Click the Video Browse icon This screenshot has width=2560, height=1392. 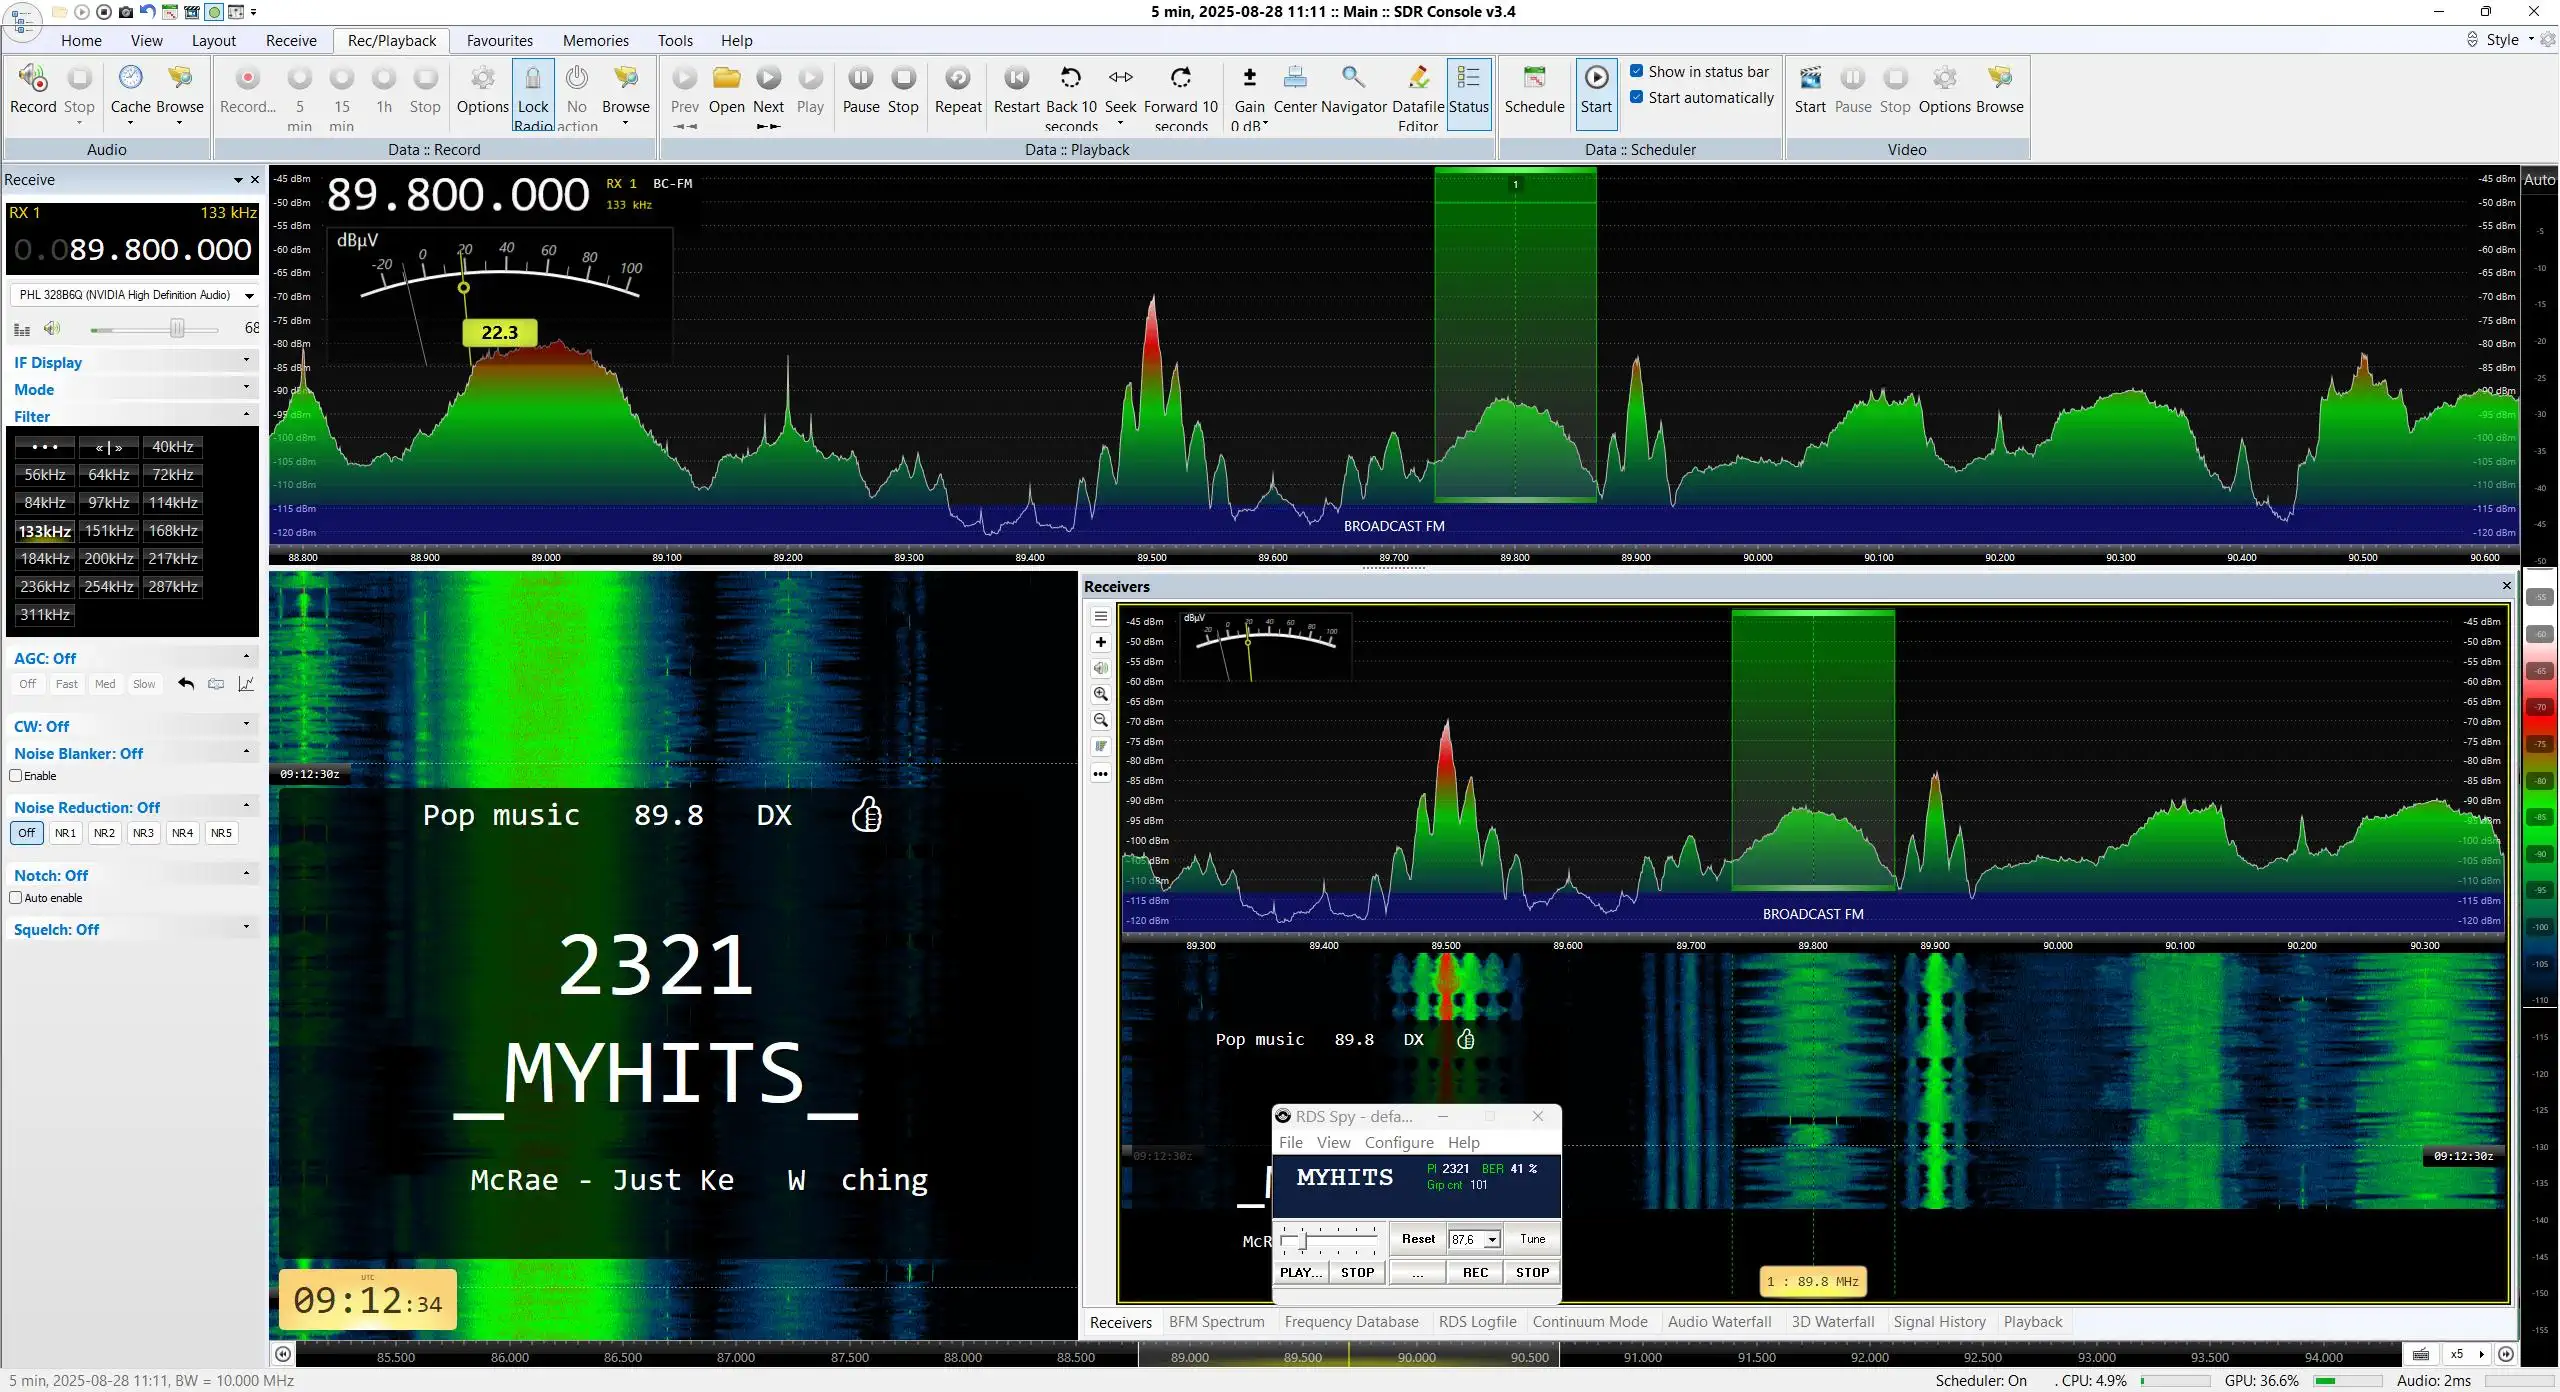1999,78
